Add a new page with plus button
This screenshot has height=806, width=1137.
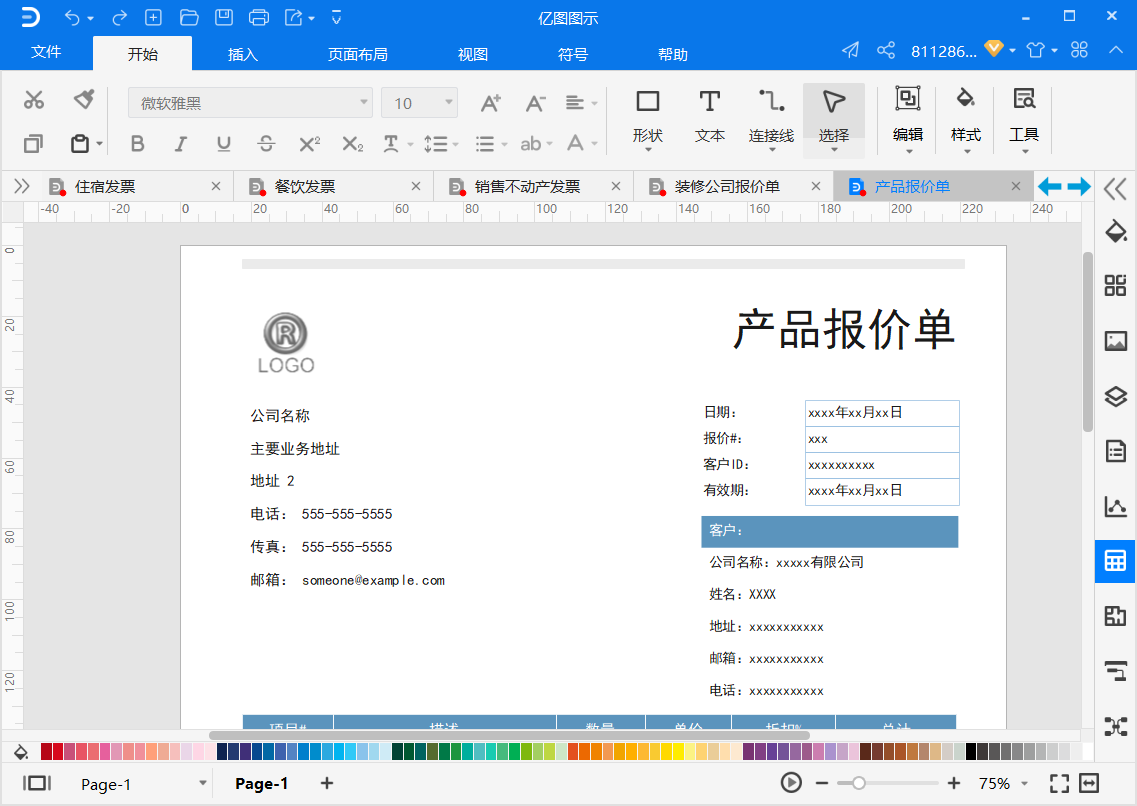pos(327,783)
